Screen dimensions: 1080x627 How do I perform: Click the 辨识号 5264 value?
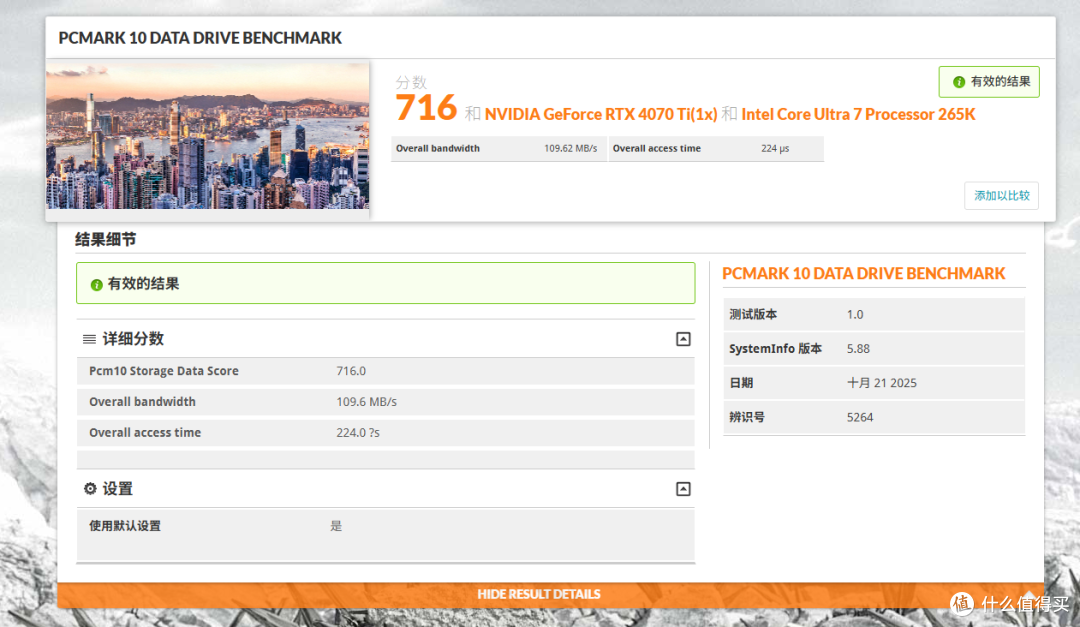coord(860,418)
